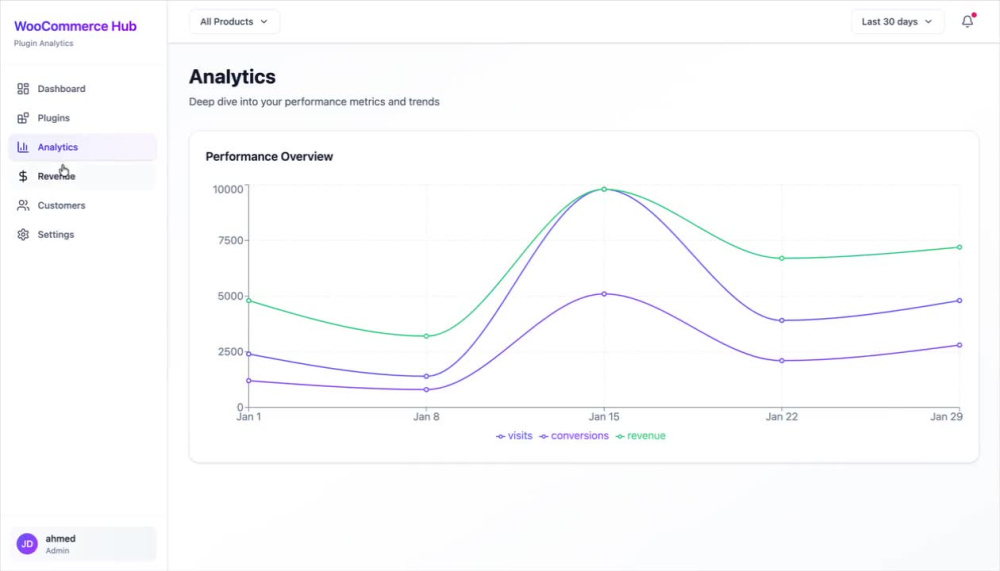Go to the Plugins page
This screenshot has width=1000, height=571.
[x=82, y=118]
